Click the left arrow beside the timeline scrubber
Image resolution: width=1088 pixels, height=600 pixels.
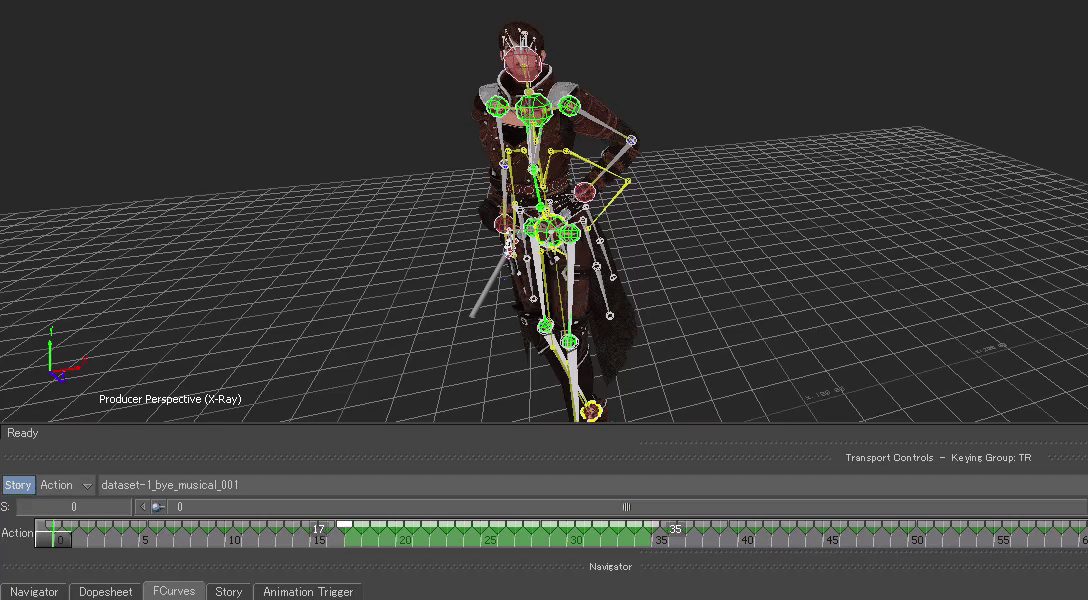[x=142, y=507]
